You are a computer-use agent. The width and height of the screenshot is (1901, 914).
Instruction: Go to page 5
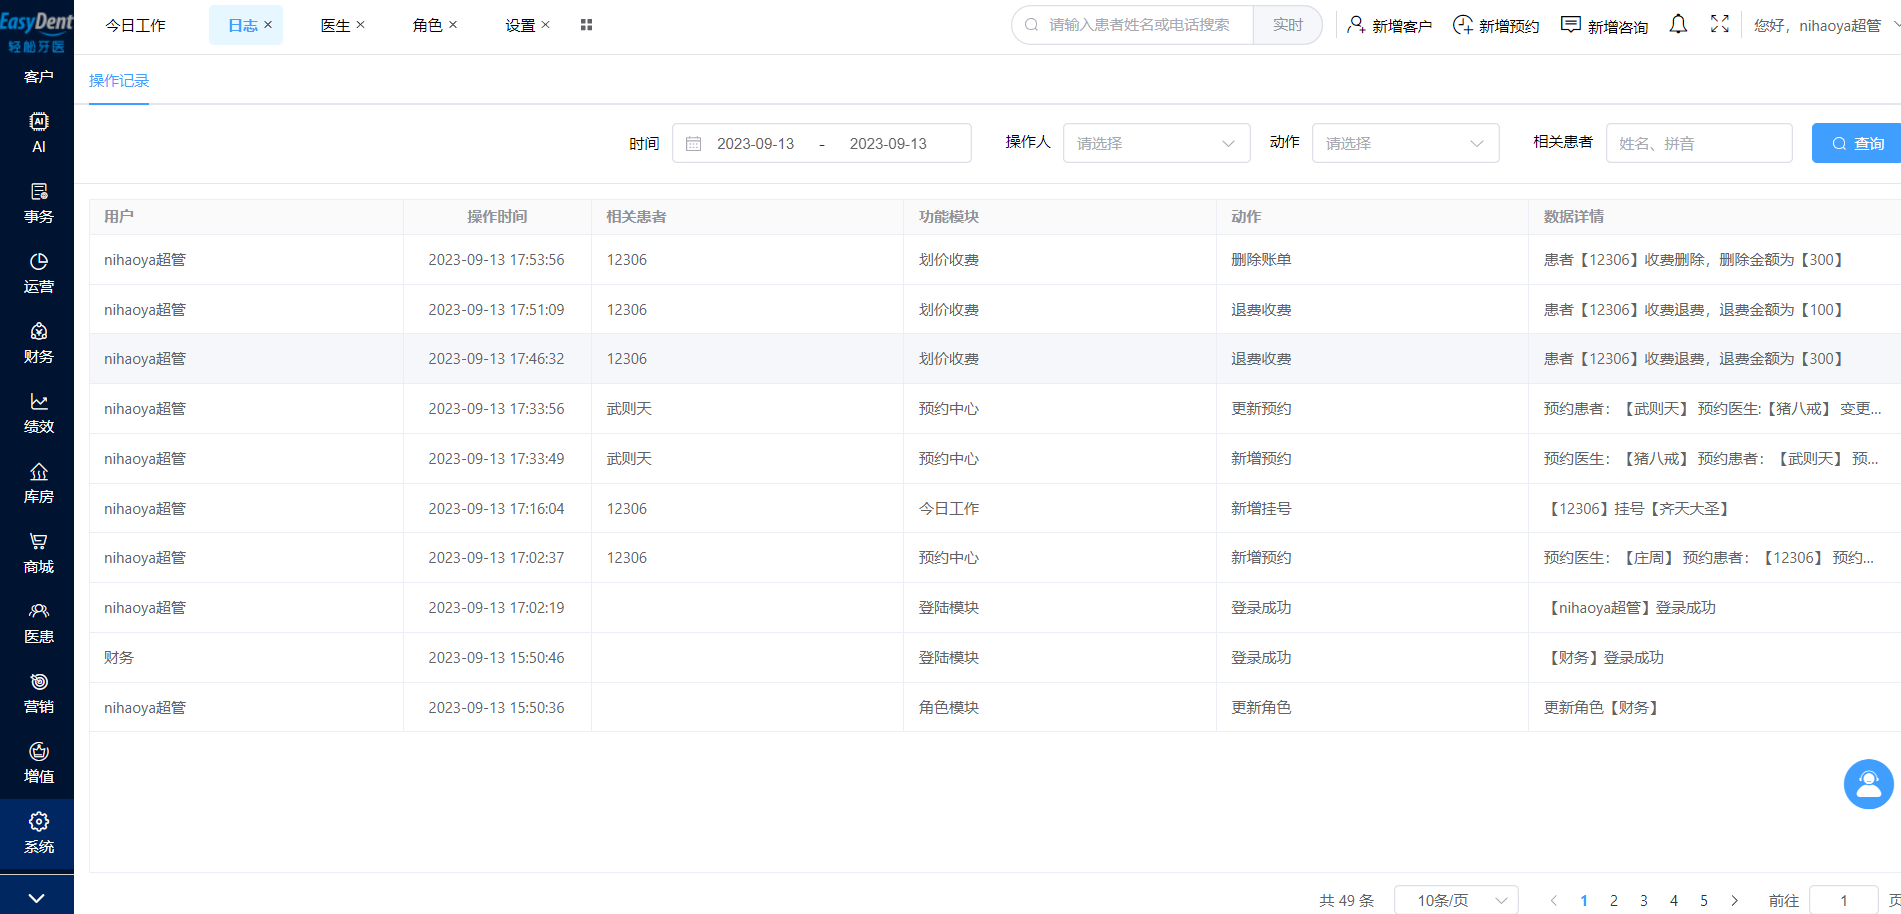pos(1703,900)
